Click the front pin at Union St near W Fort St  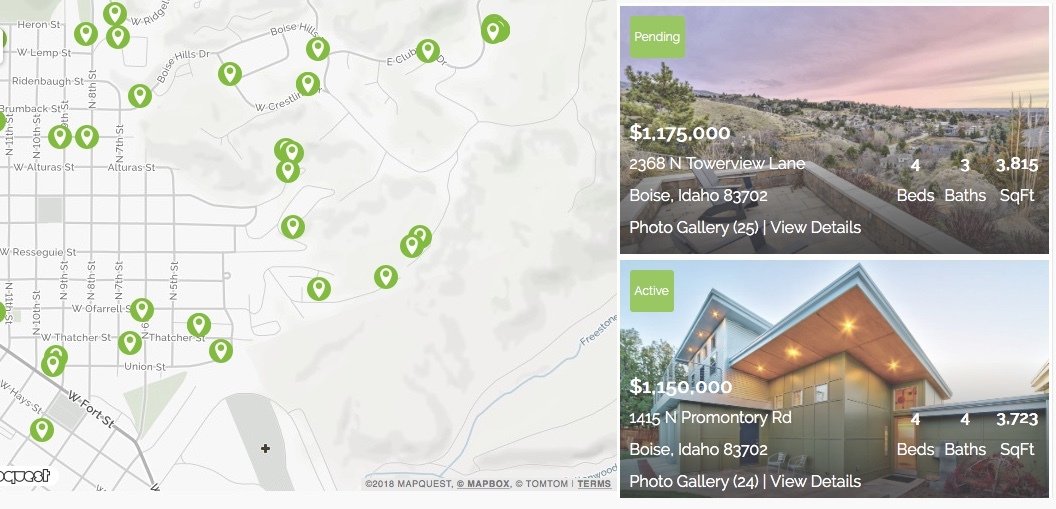click(x=53, y=364)
